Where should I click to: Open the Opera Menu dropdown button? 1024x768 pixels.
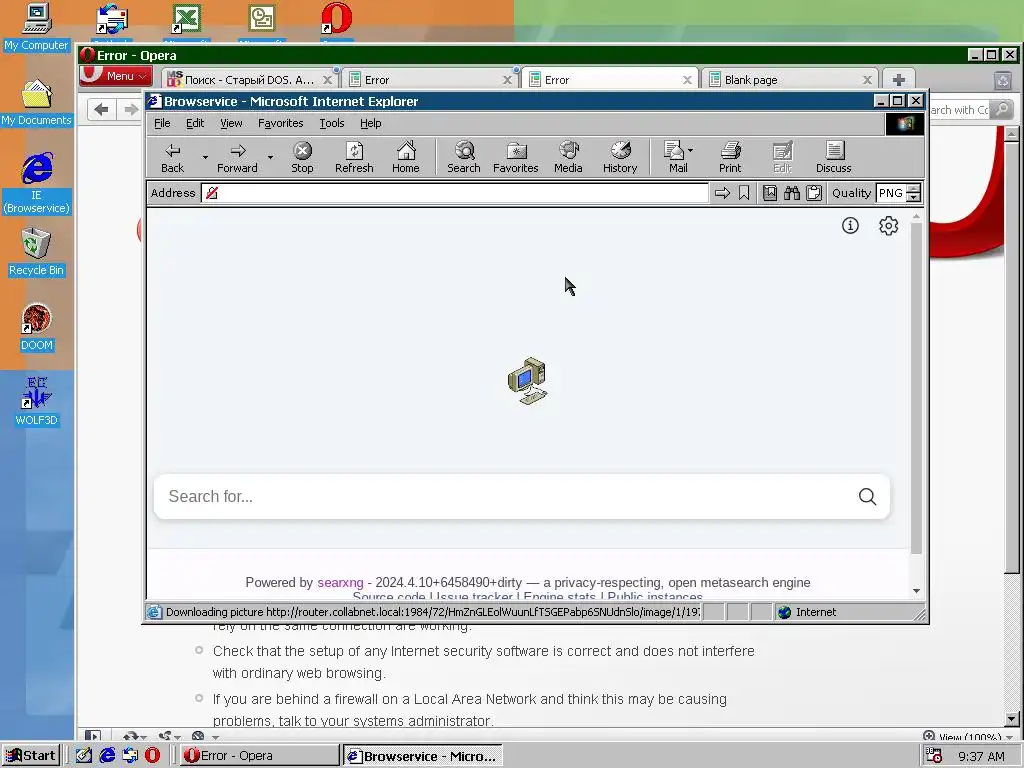[x=116, y=76]
